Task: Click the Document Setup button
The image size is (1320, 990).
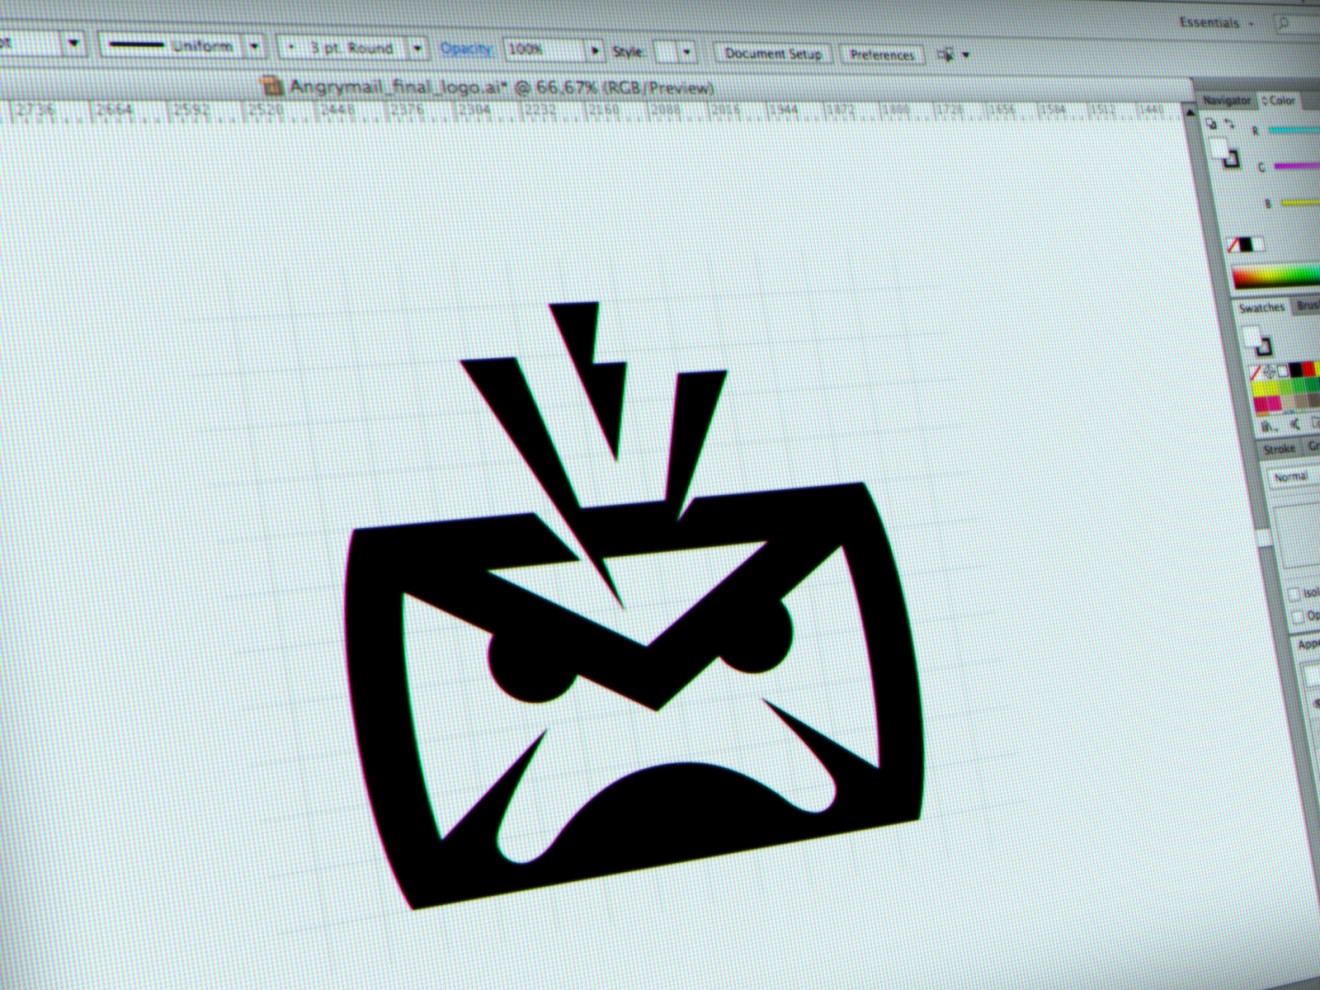Action: click(x=773, y=53)
